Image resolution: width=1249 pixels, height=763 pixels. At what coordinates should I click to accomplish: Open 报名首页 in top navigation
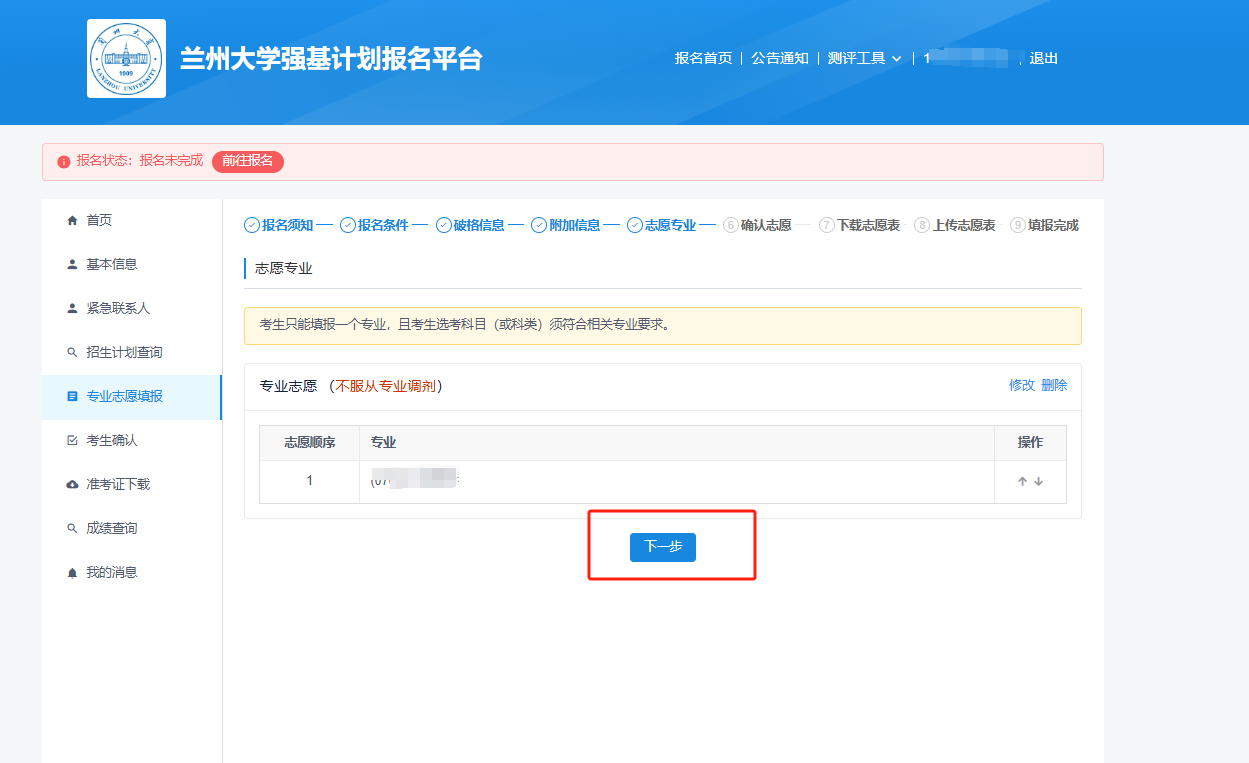[703, 58]
